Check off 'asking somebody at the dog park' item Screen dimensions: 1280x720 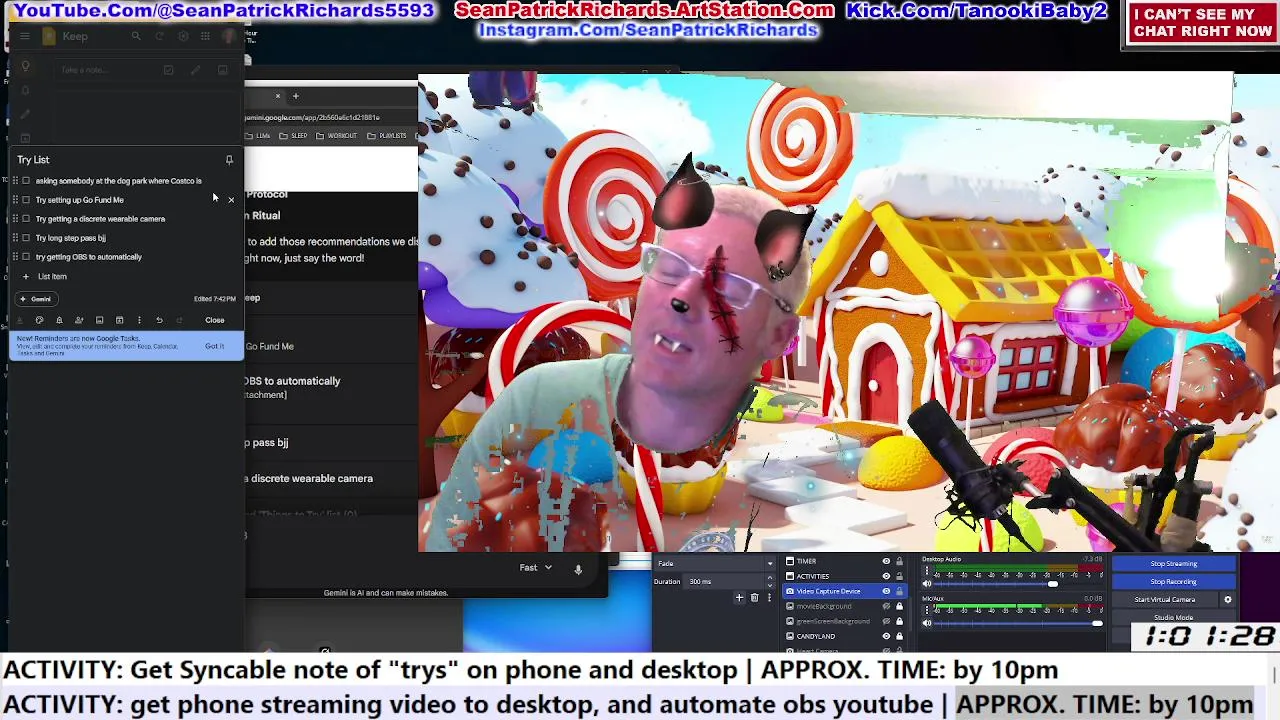(26, 181)
